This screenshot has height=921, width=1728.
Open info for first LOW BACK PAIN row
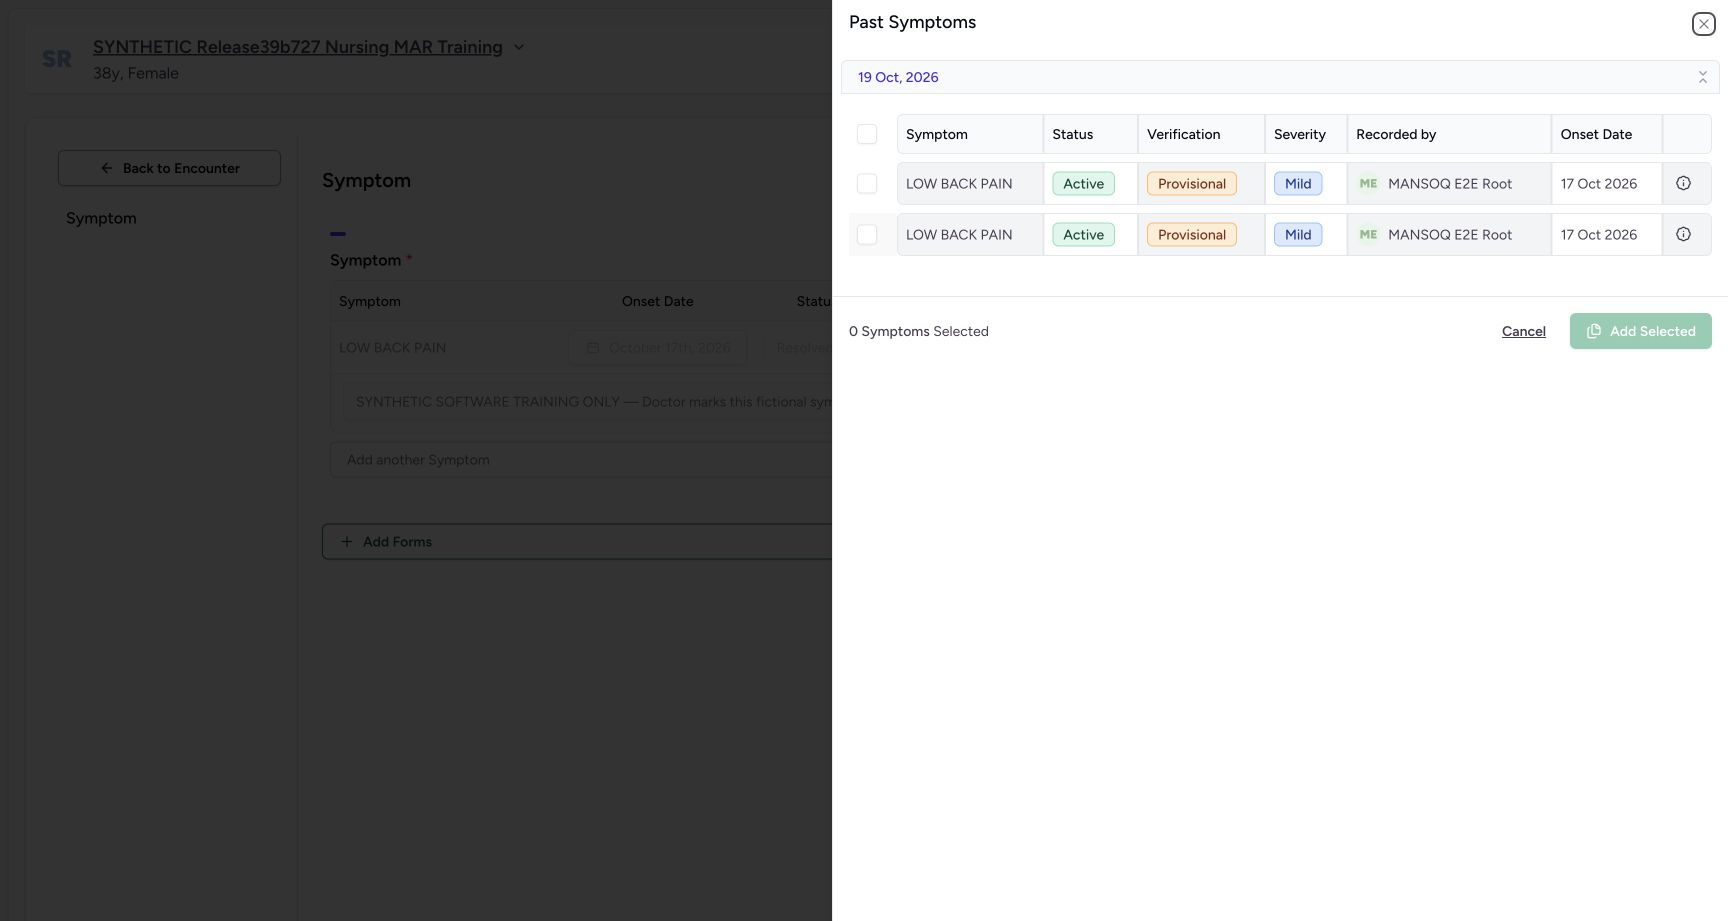pyautogui.click(x=1683, y=183)
